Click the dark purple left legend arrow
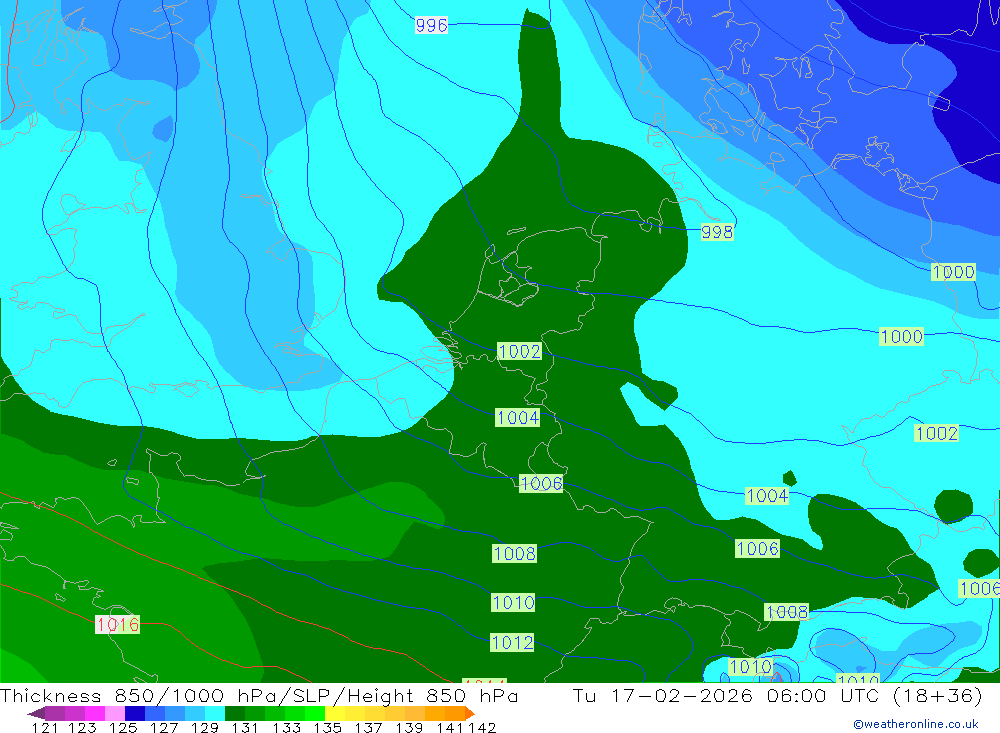1000x733 pixels. click(36, 714)
